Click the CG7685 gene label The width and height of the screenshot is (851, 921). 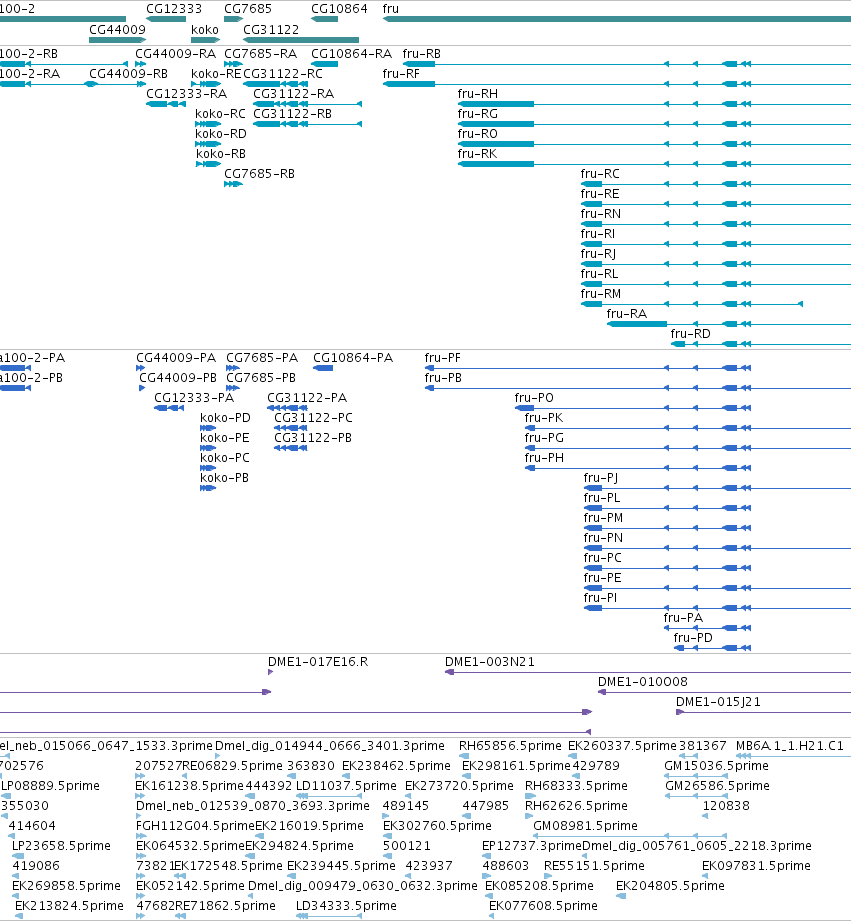click(248, 9)
